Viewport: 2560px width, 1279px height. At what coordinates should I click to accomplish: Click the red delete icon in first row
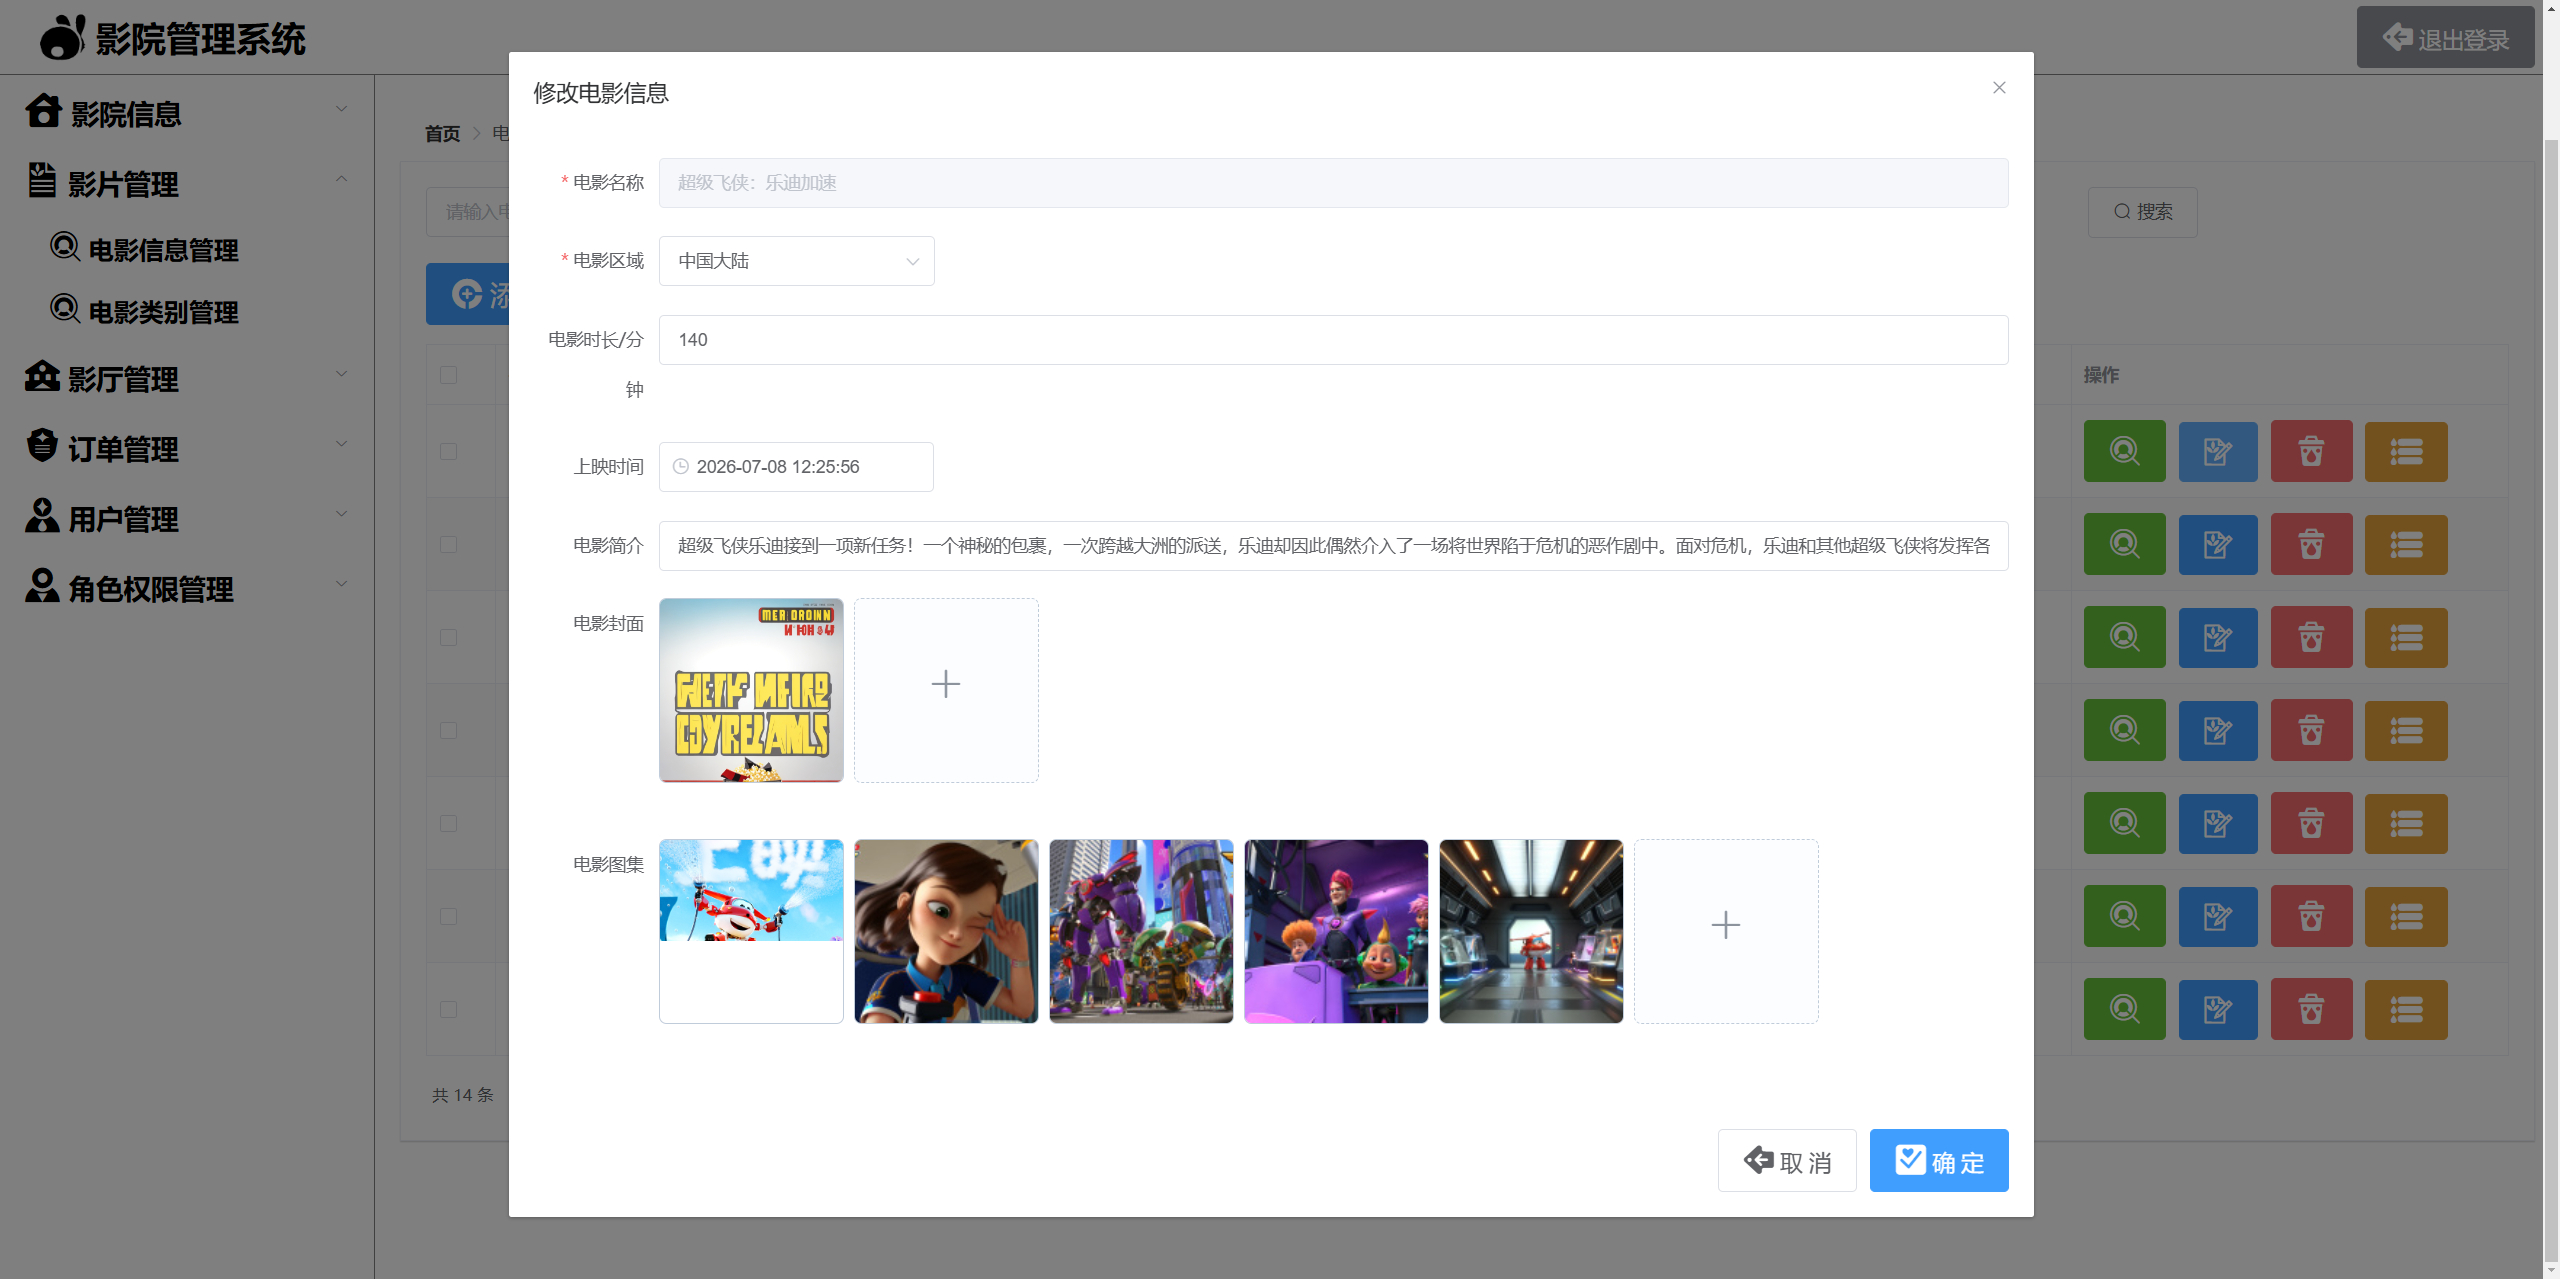click(2311, 451)
